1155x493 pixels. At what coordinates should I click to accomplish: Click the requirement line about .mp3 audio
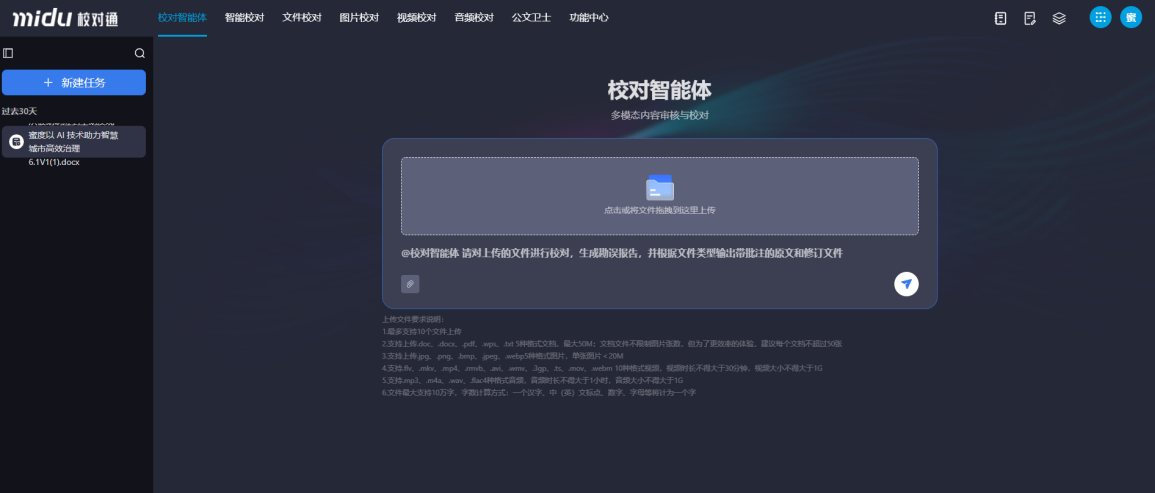coord(533,380)
